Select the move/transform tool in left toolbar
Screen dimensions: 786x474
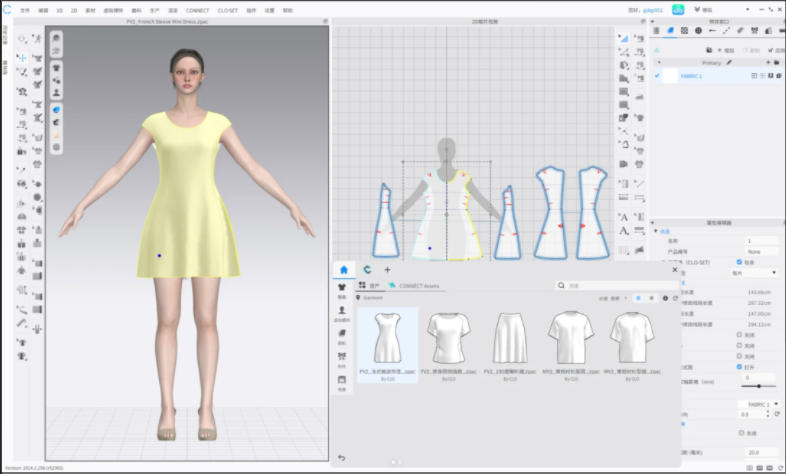22,58
